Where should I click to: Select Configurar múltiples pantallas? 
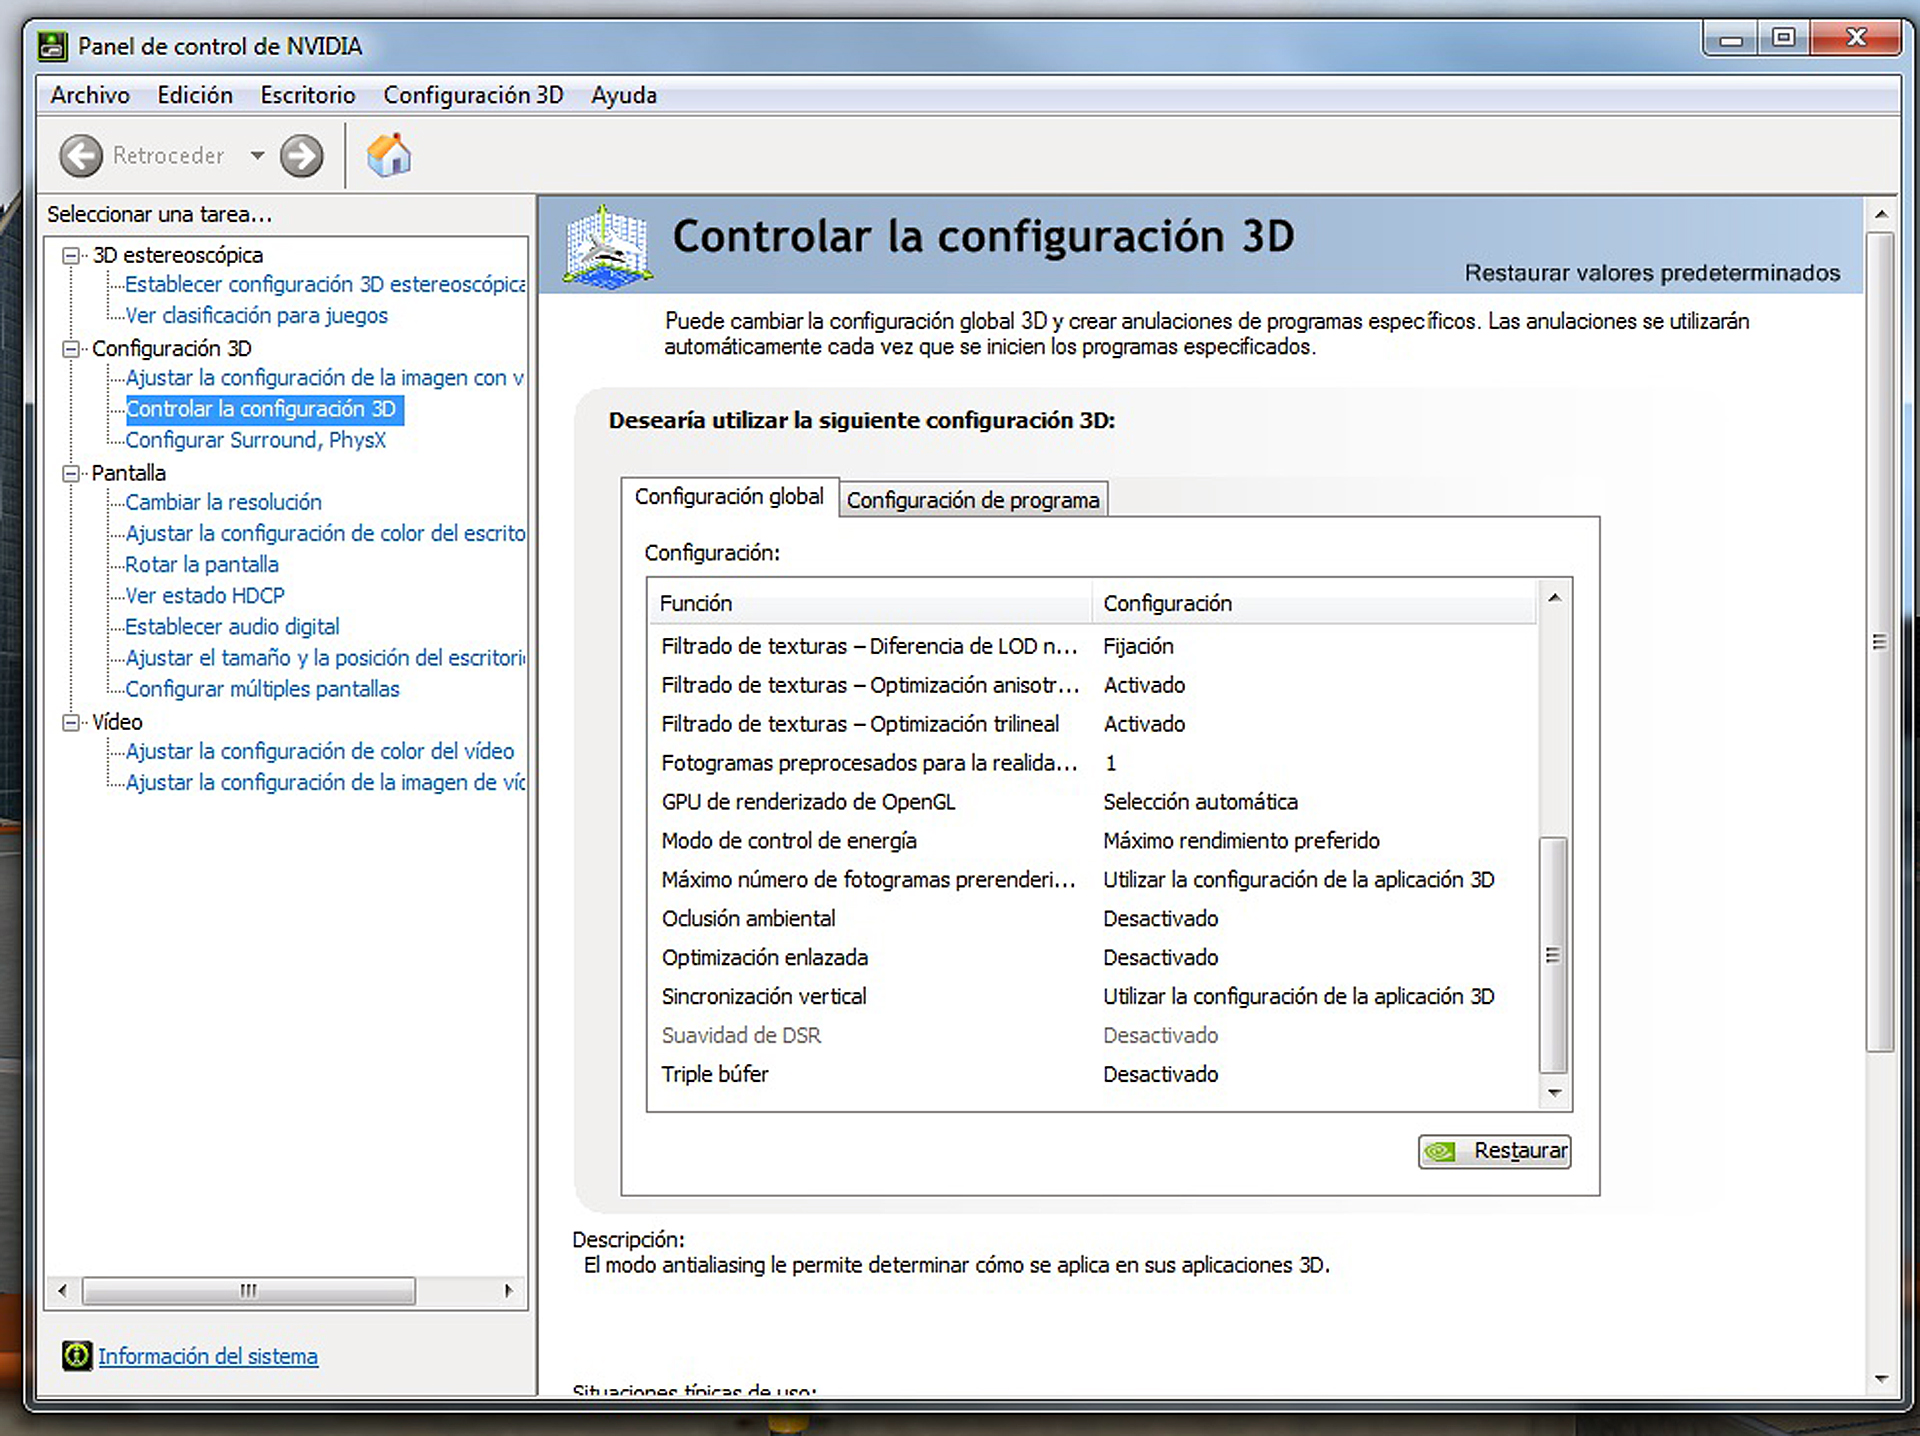262,689
